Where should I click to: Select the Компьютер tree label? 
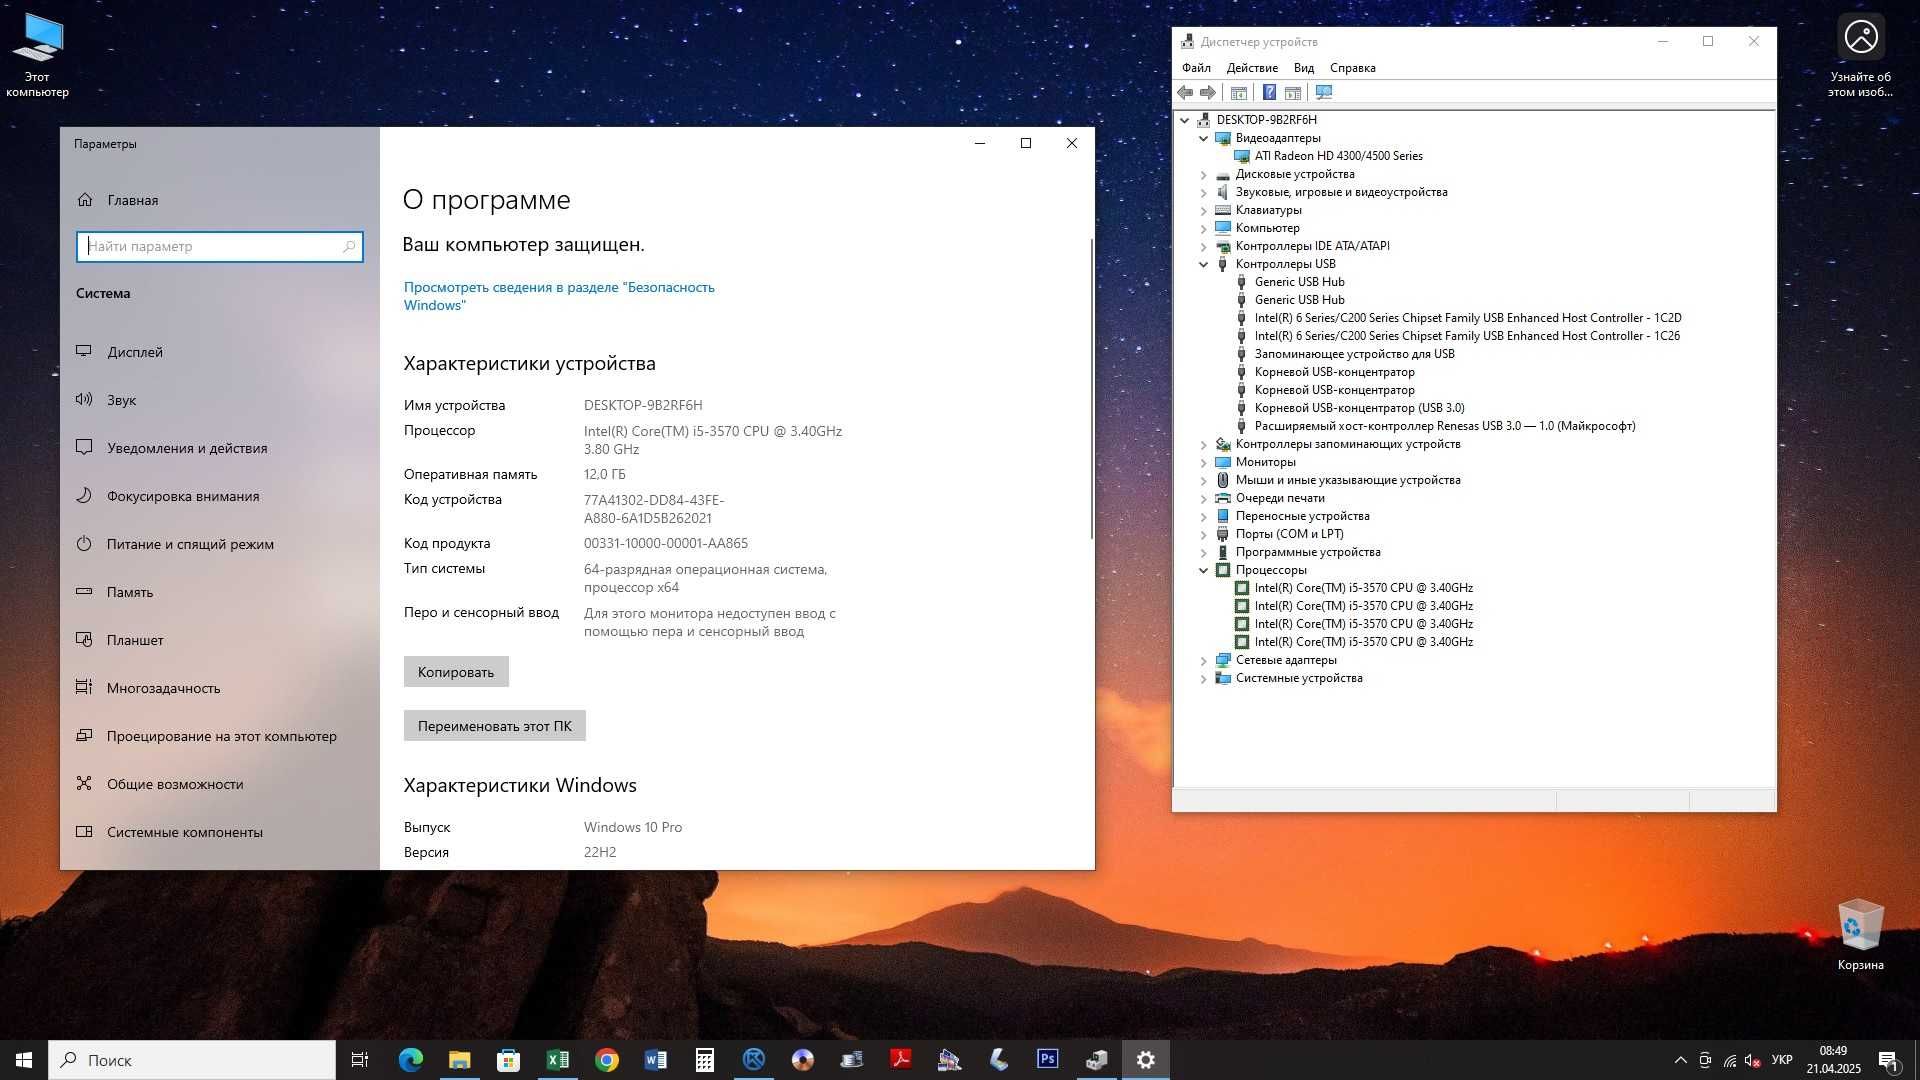tap(1267, 228)
